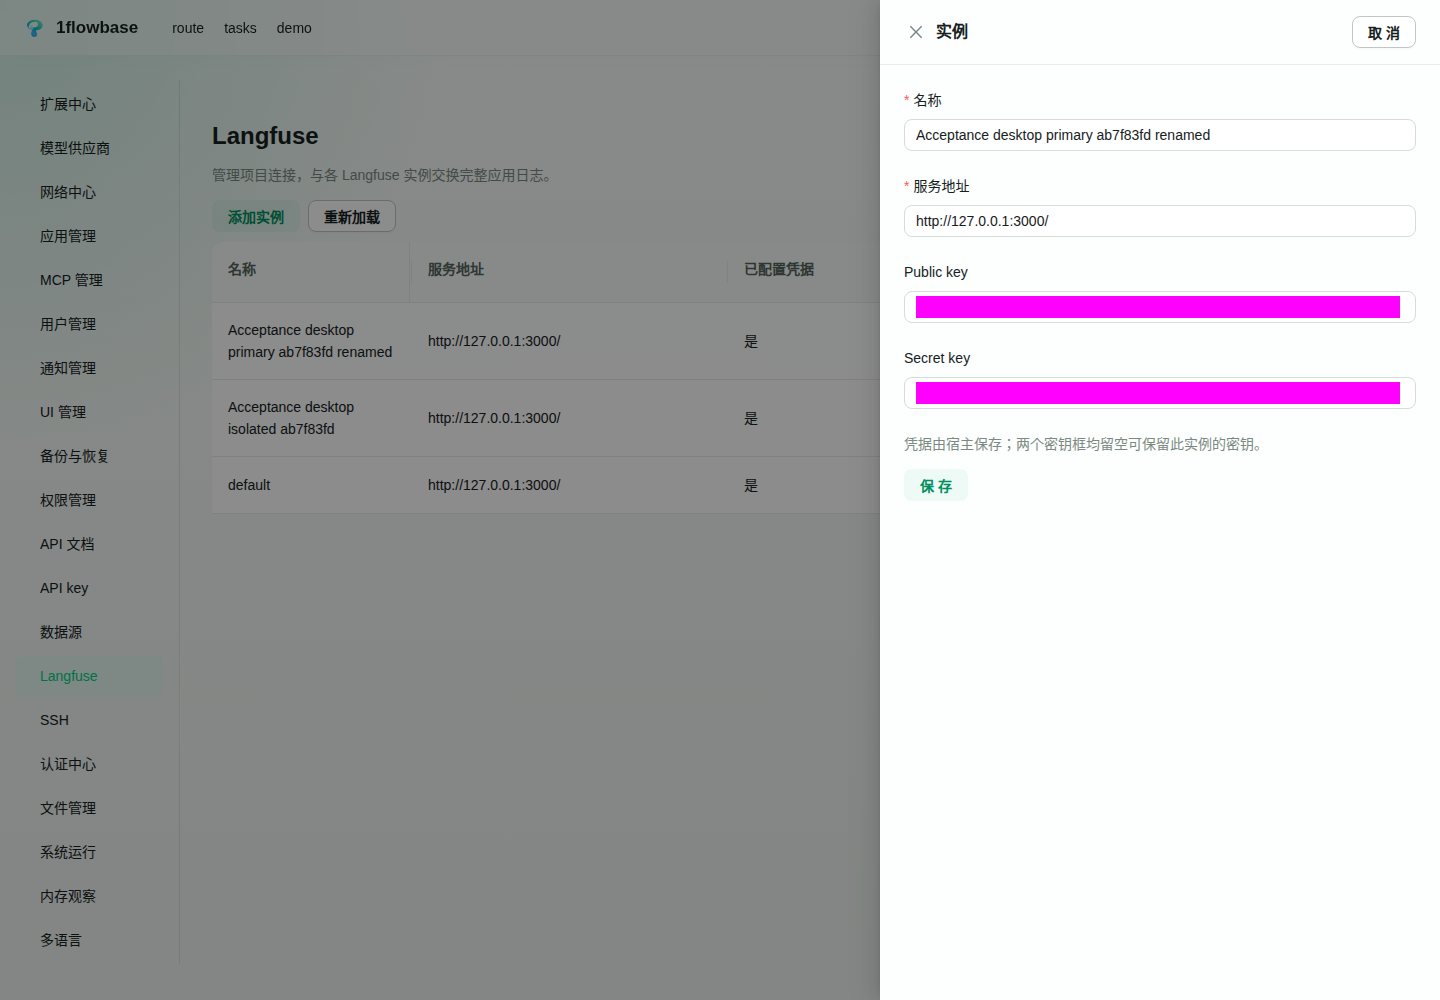
Task: Go to API key sidebar item
Action: pyautogui.click(x=90, y=588)
